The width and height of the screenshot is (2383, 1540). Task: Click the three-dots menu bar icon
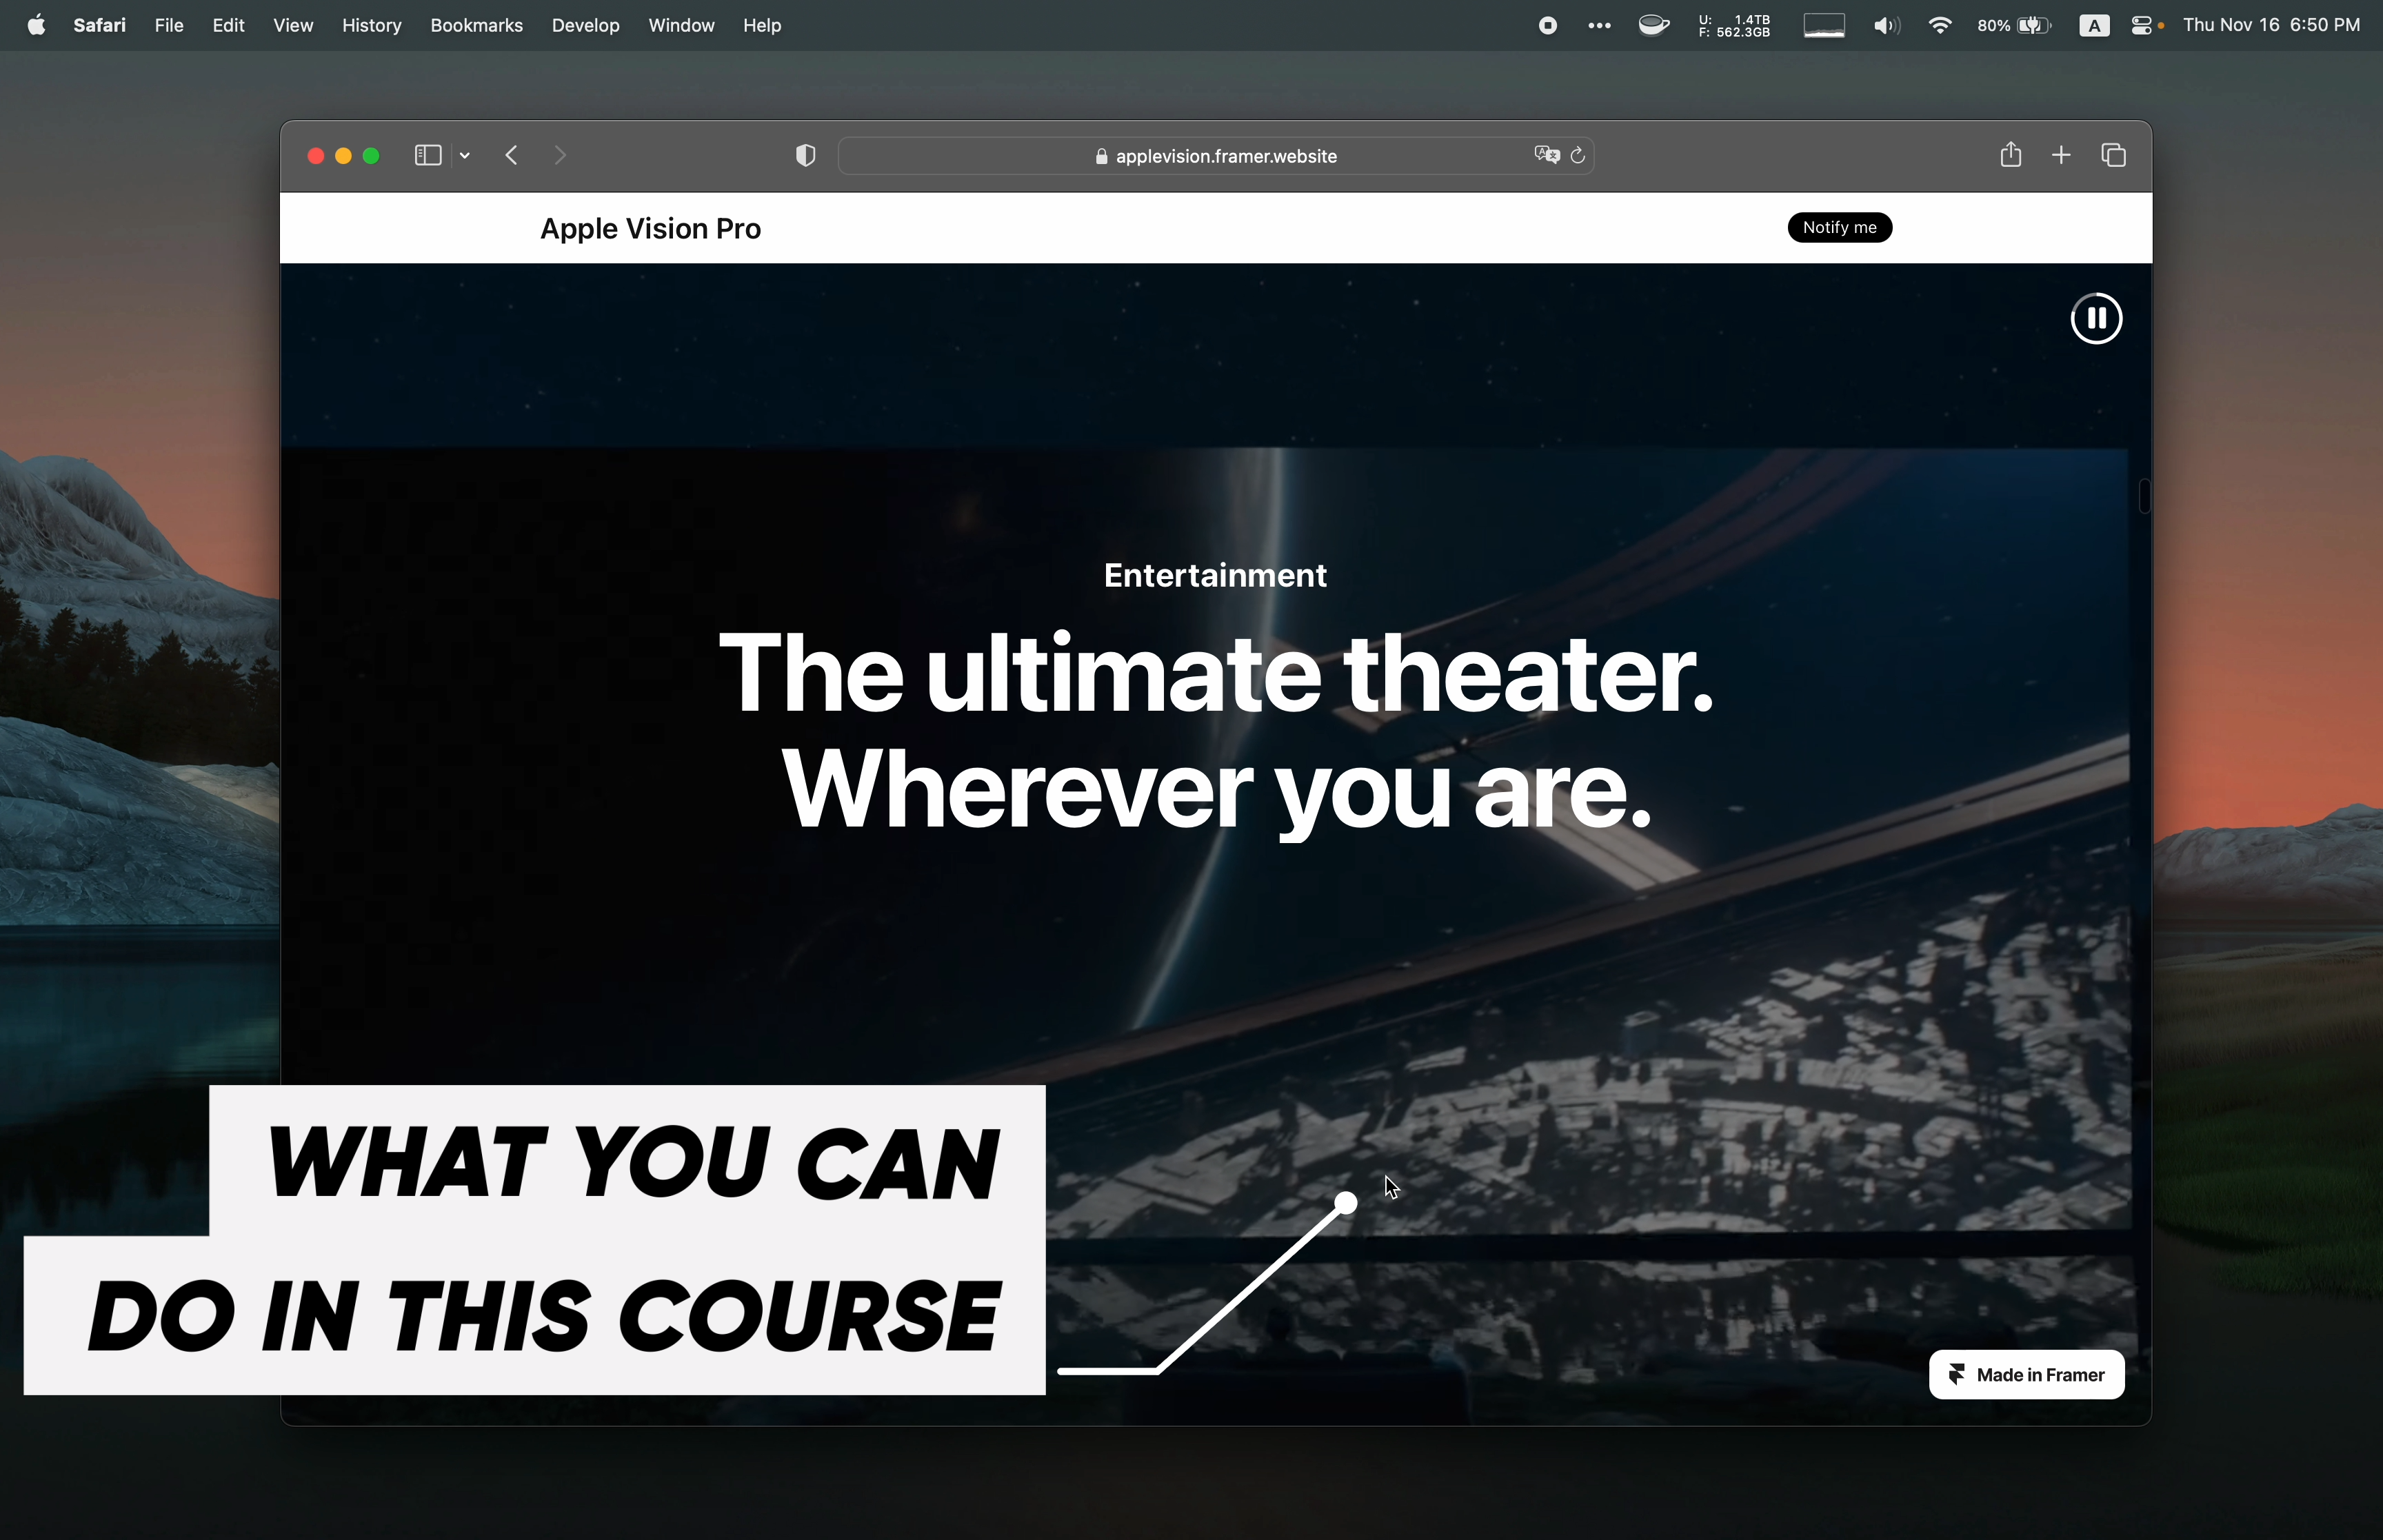1599,26
